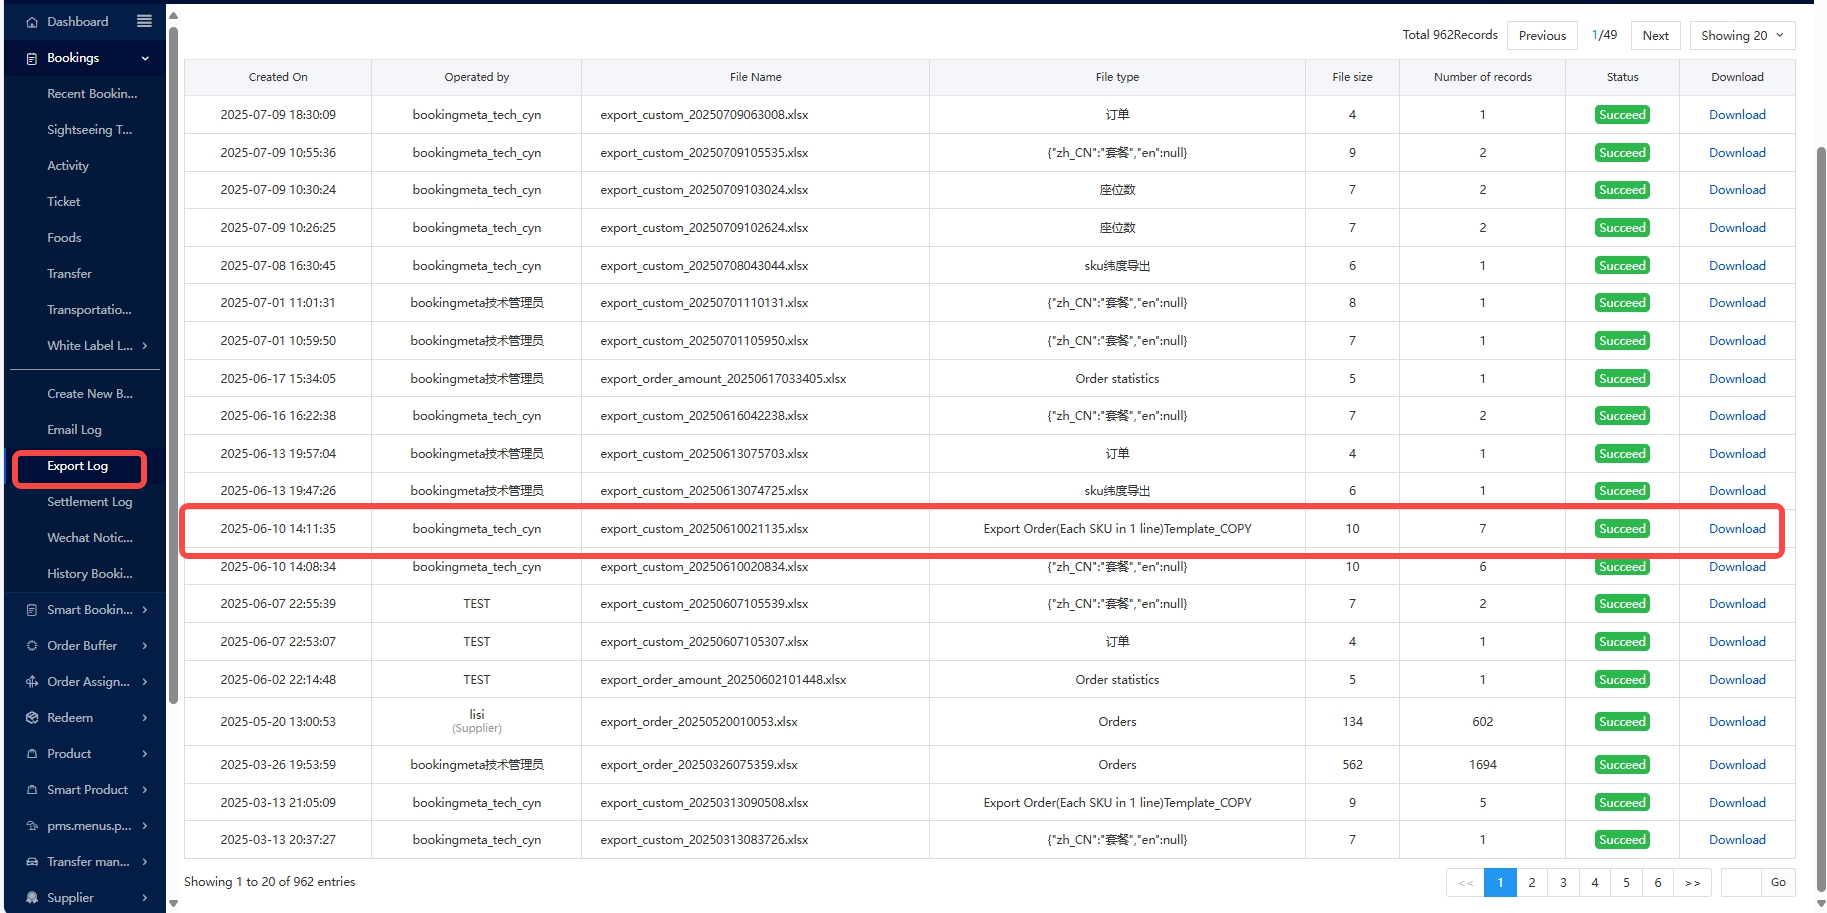Click the Product bag icon

pyautogui.click(x=32, y=754)
